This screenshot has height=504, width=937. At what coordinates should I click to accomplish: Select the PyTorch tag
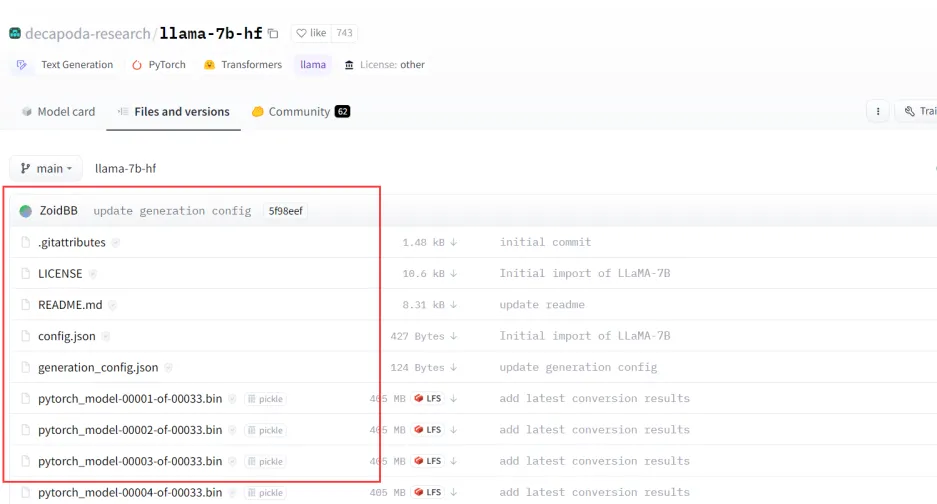[159, 65]
